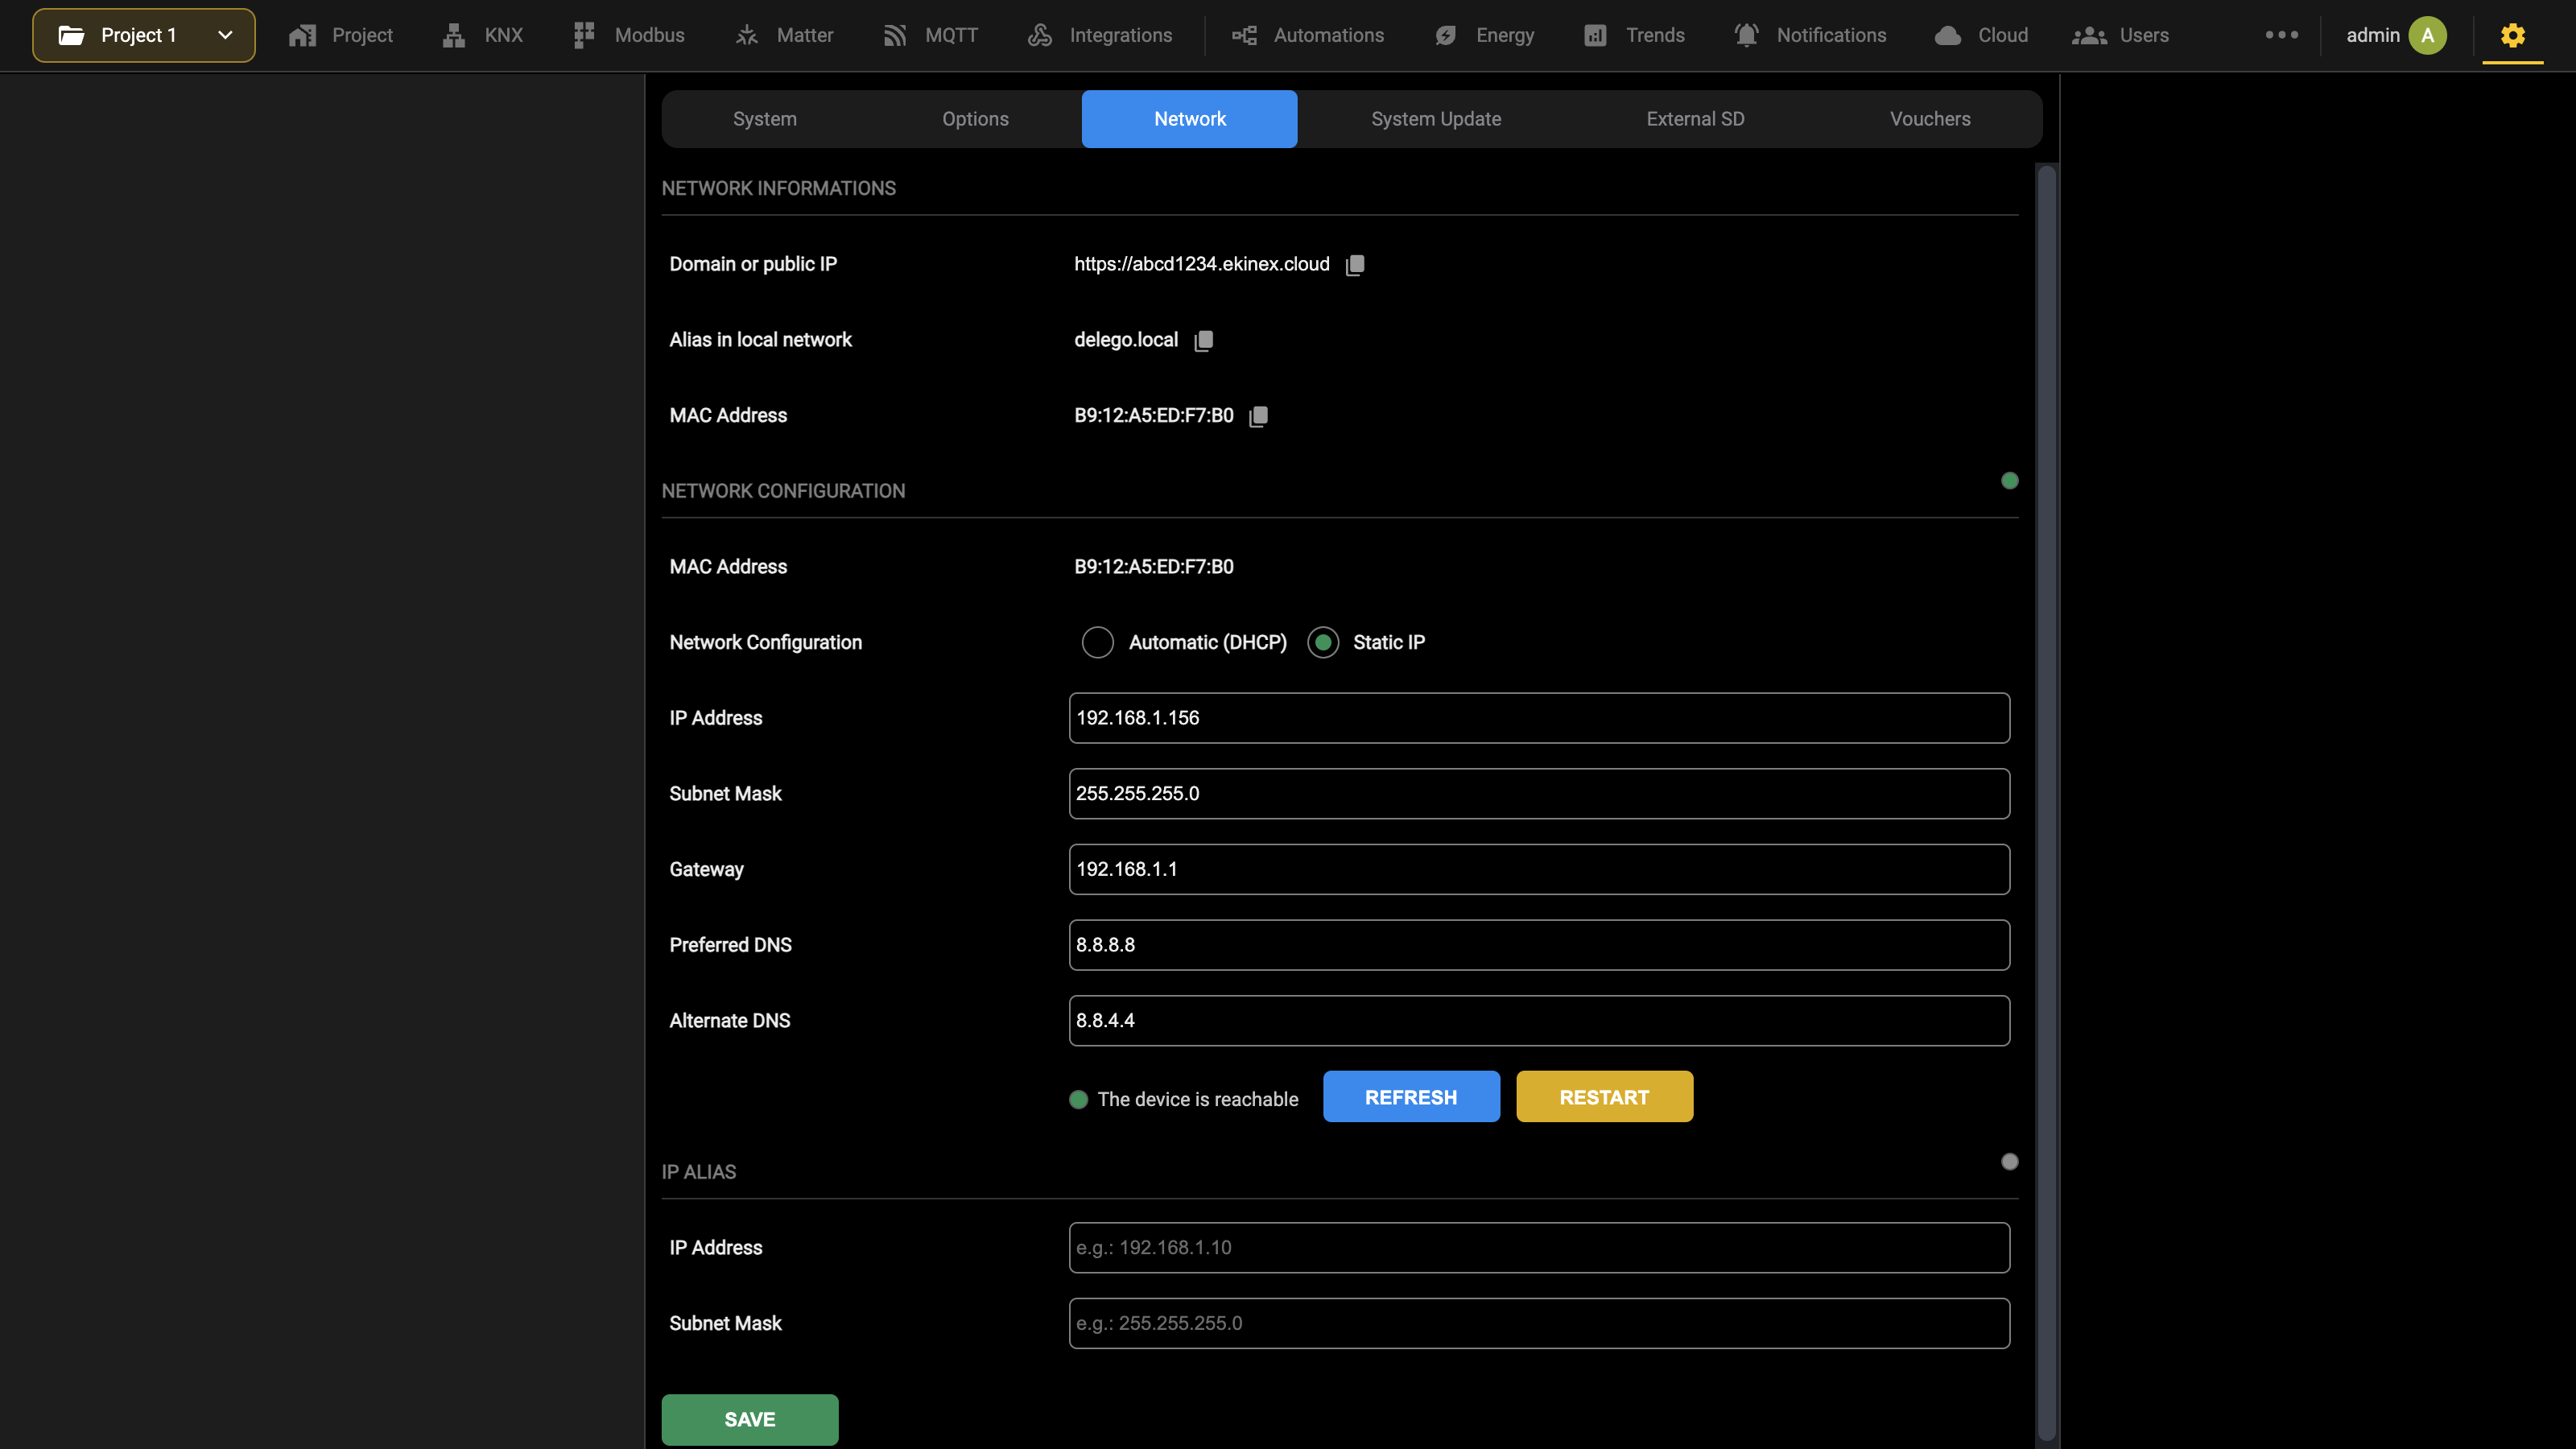The height and width of the screenshot is (1449, 2576).
Task: Select the Network tab
Action: click(1190, 119)
